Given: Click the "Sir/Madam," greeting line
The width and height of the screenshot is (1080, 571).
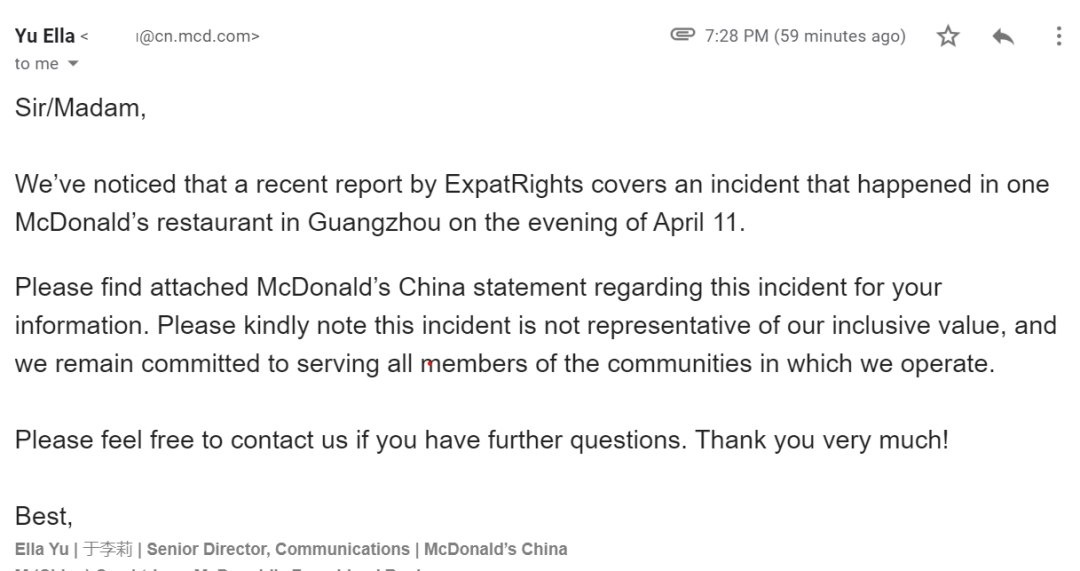Looking at the screenshot, I should click(x=80, y=110).
